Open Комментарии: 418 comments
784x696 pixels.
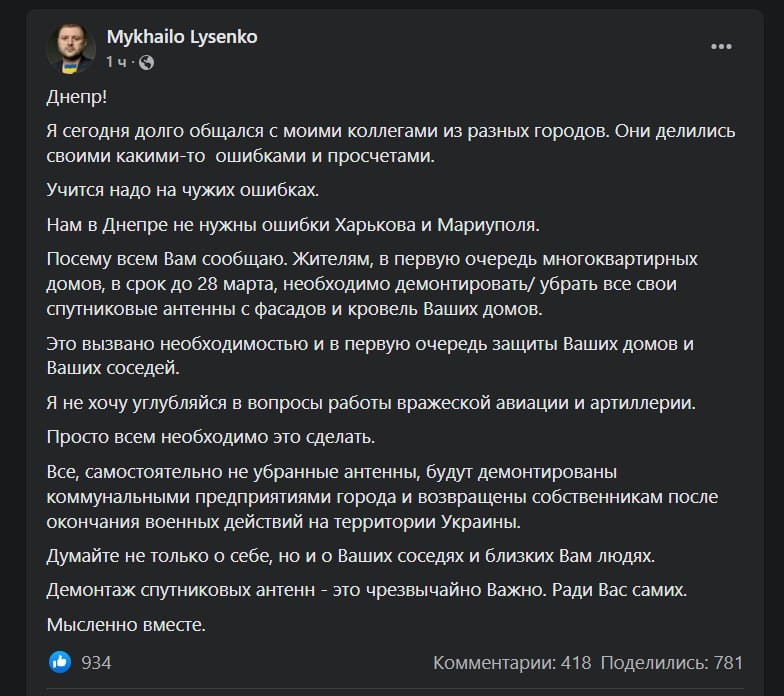pyautogui.click(x=512, y=662)
